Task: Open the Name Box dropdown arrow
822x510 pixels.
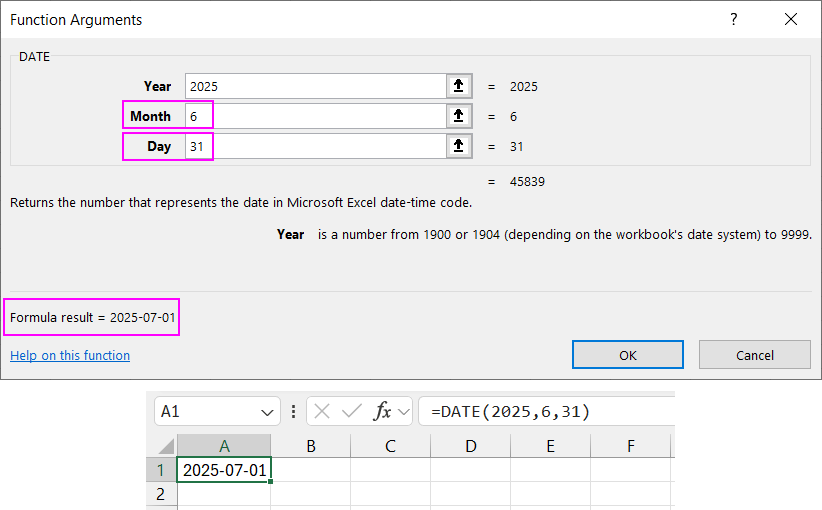Action: tap(267, 411)
